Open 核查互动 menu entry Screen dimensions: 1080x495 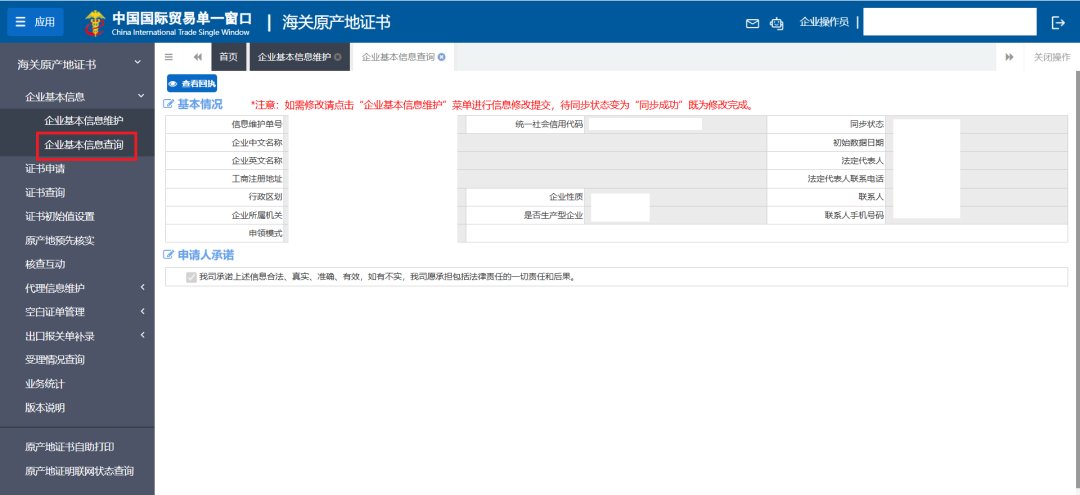(x=45, y=264)
